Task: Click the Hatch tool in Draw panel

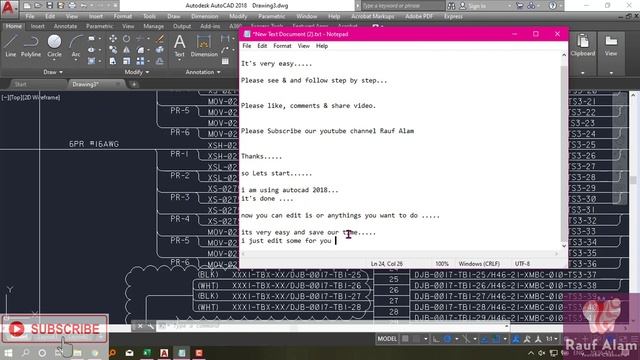Action: tap(91, 61)
